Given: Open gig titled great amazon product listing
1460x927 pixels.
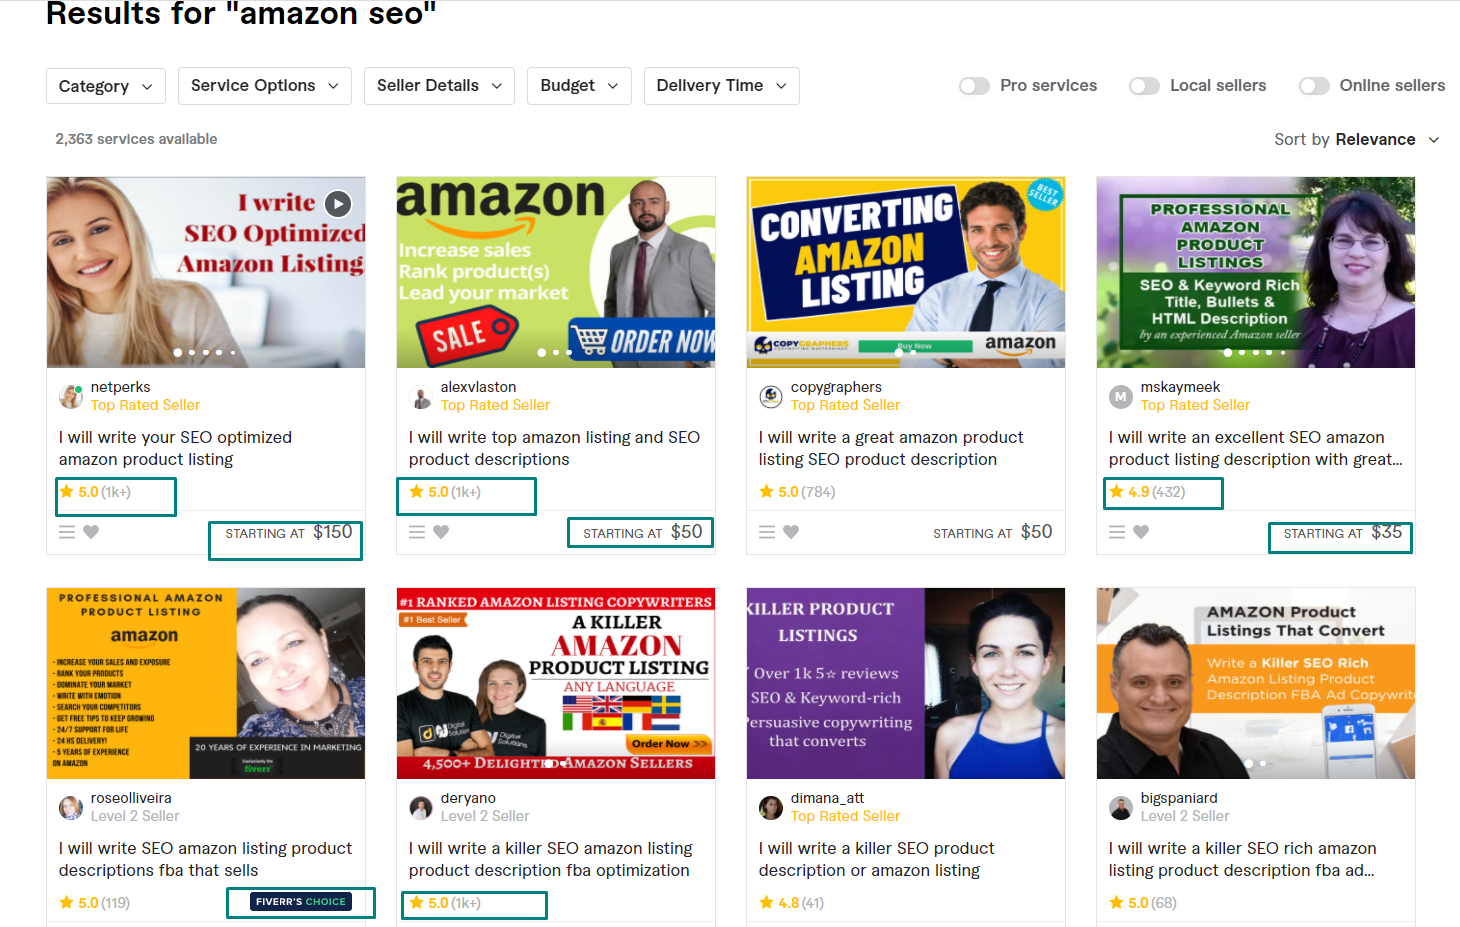Looking at the screenshot, I should tap(891, 448).
